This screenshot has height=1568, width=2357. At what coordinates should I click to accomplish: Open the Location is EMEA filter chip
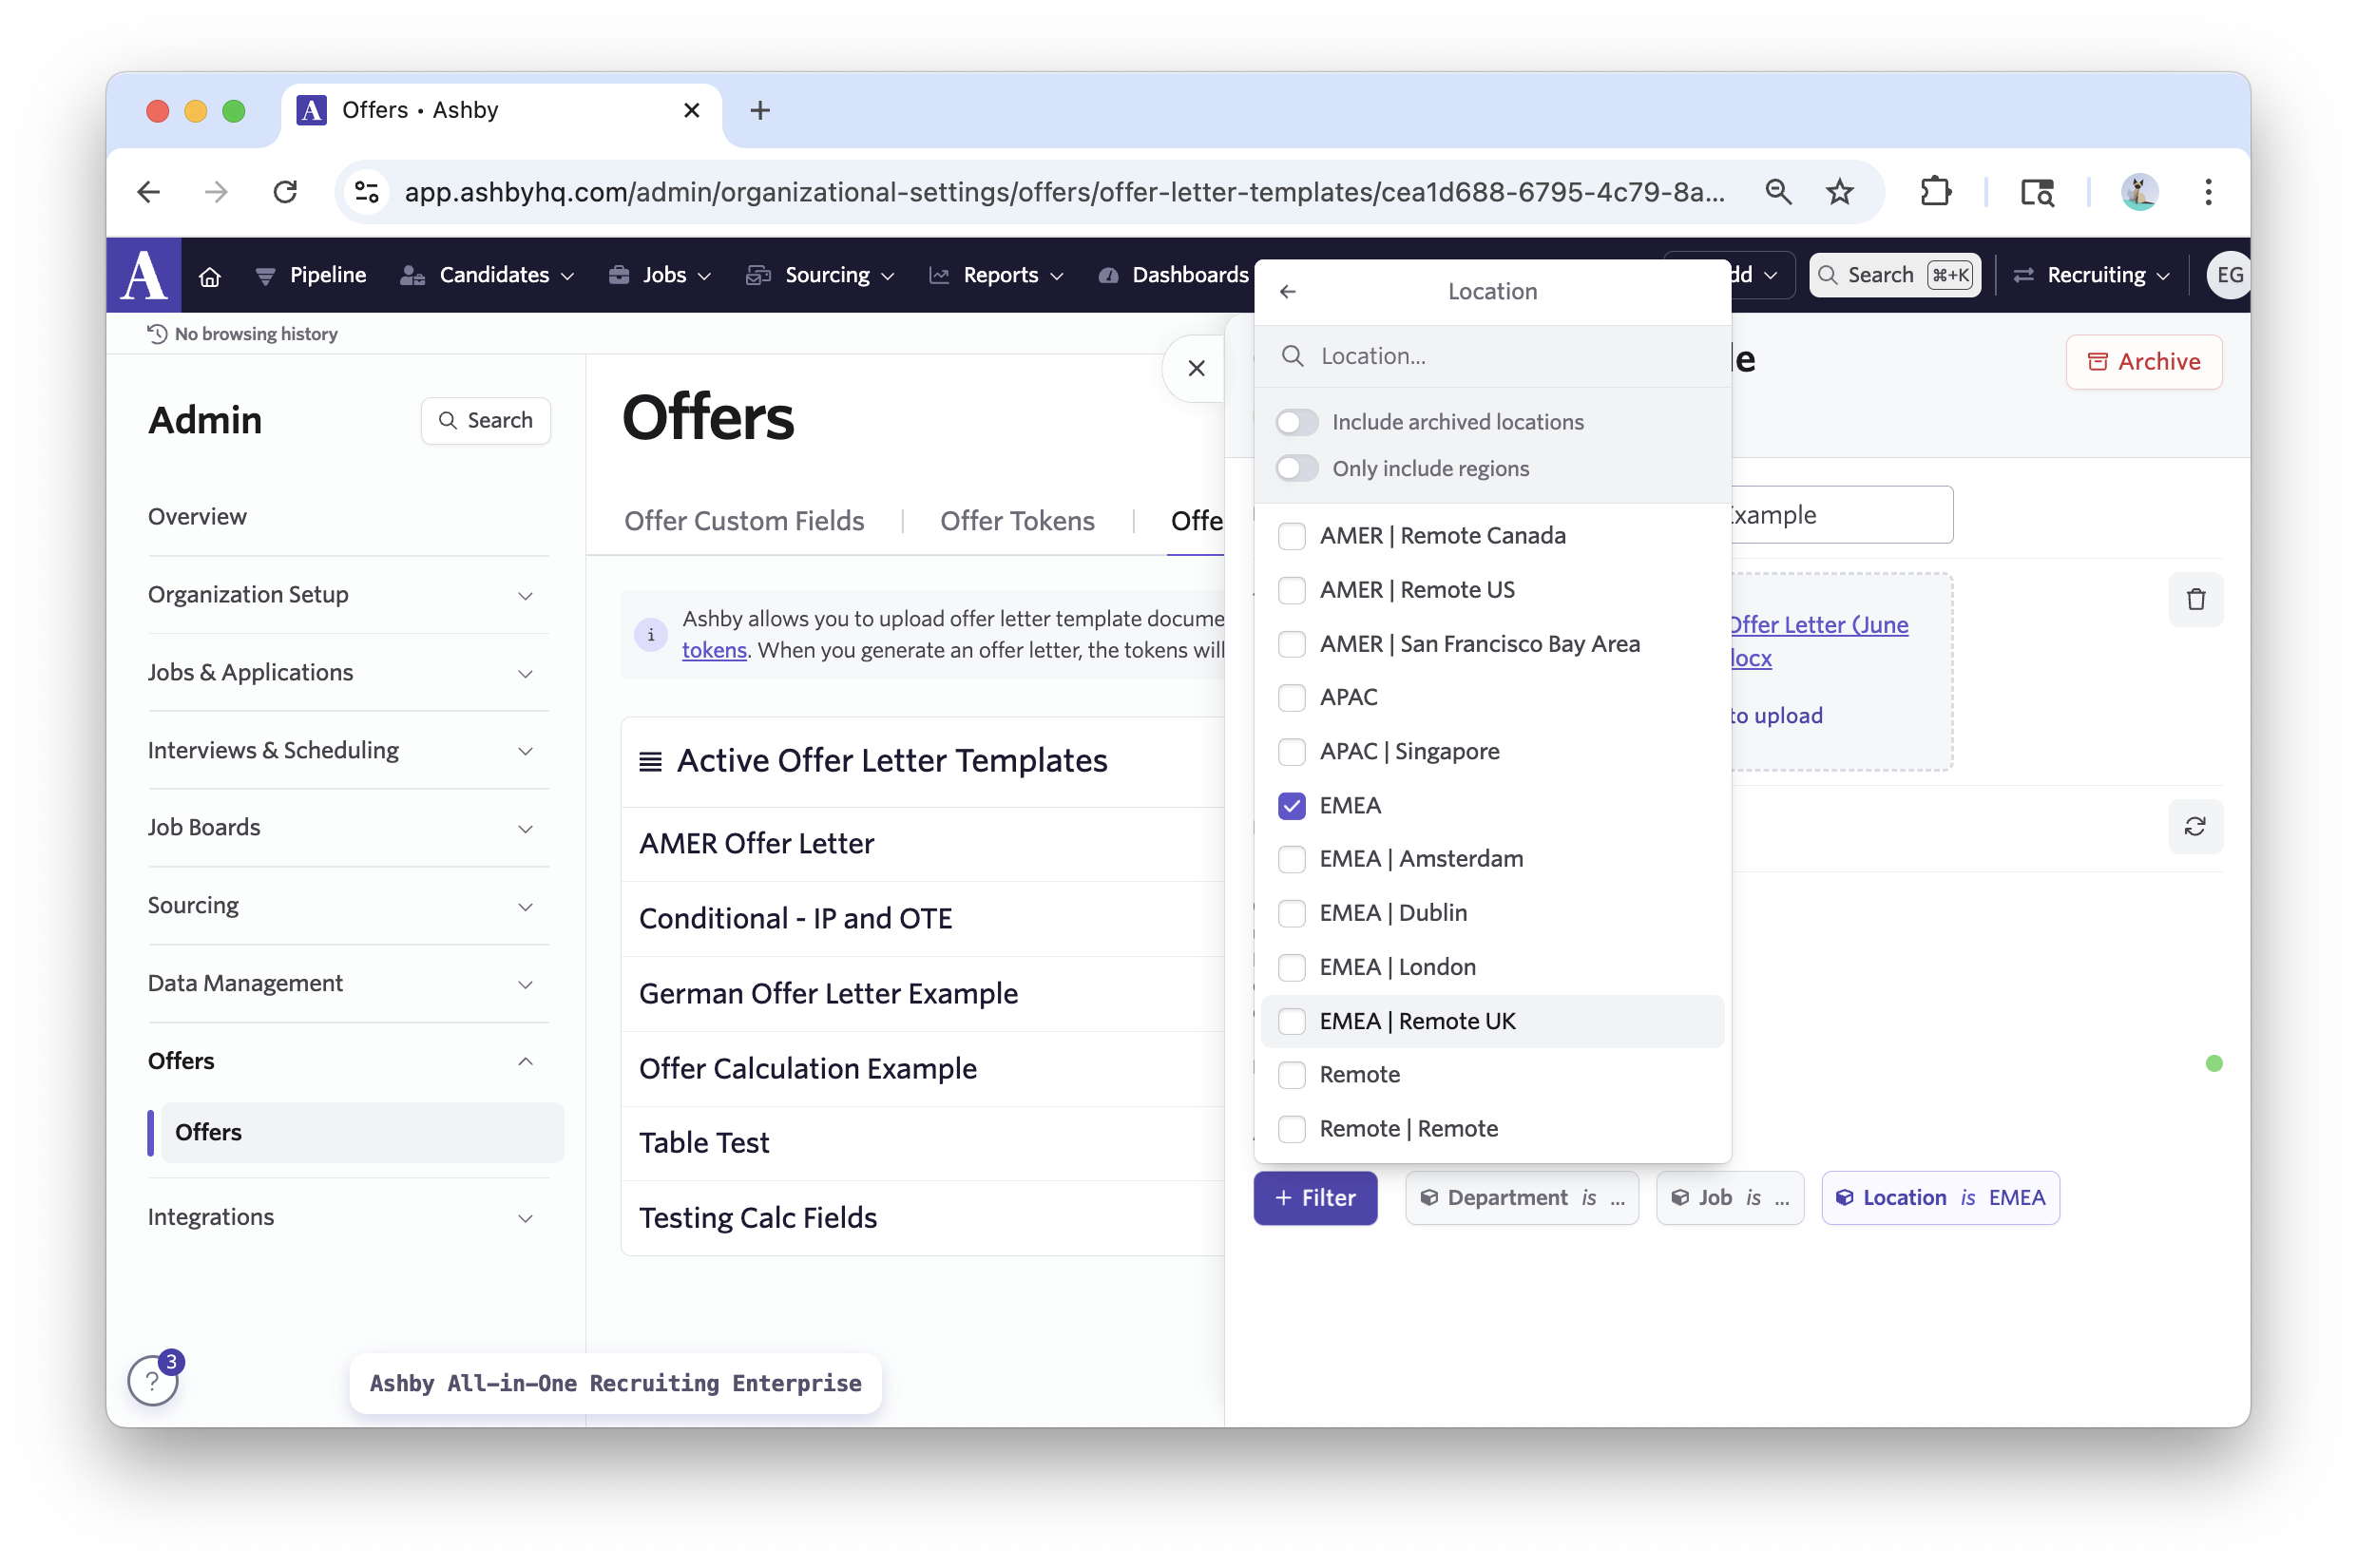click(1940, 1198)
